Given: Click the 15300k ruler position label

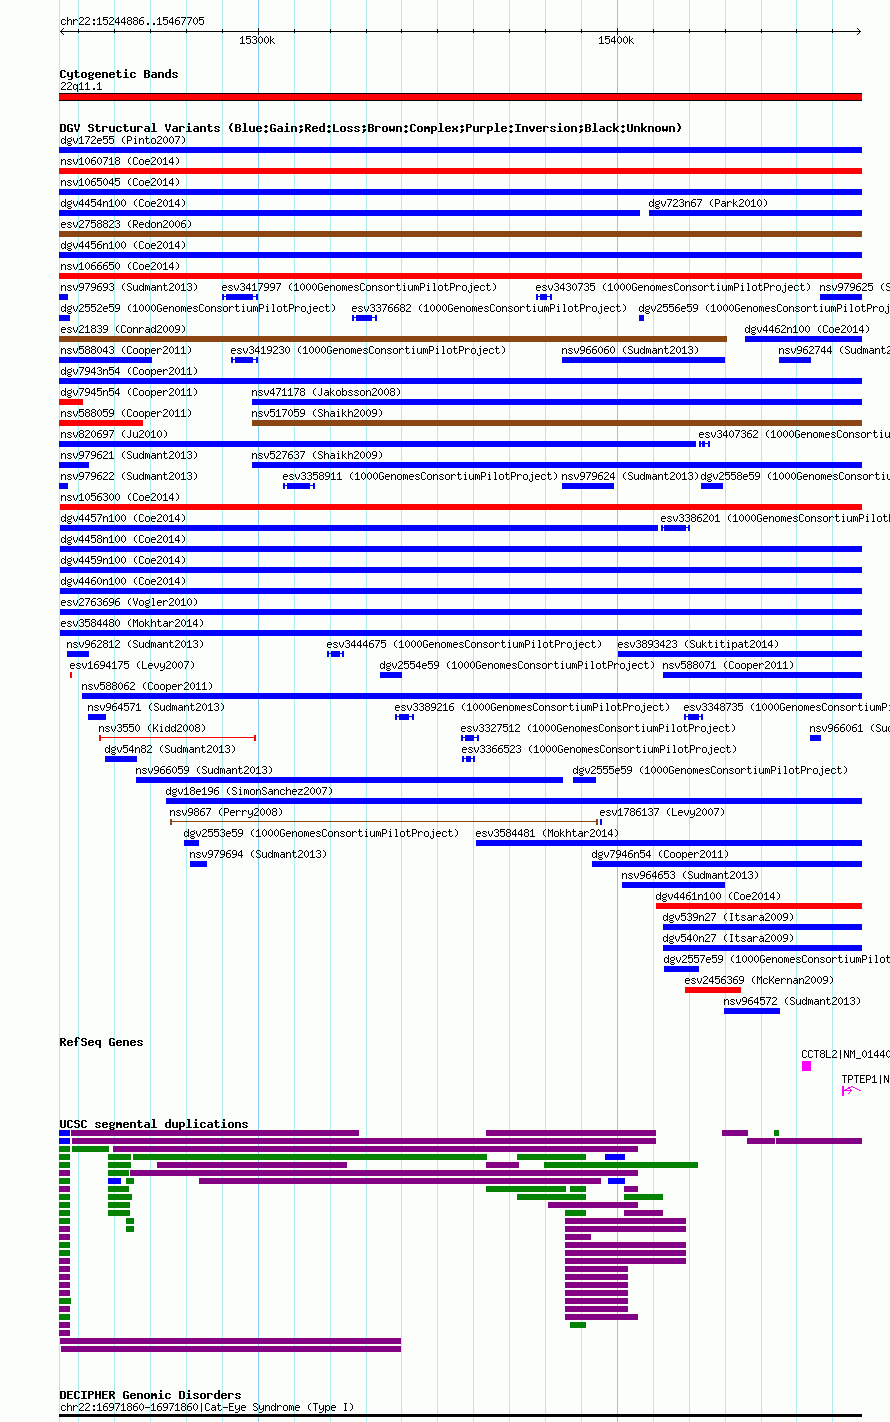Looking at the screenshot, I should [x=257, y=40].
